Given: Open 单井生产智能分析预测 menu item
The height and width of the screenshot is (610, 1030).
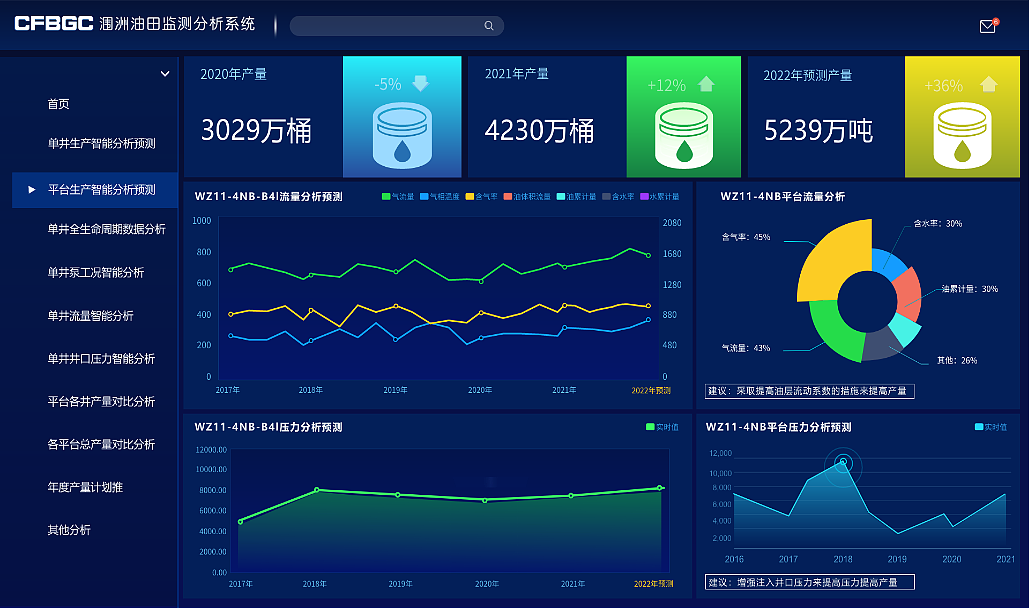Looking at the screenshot, I should click(101, 143).
